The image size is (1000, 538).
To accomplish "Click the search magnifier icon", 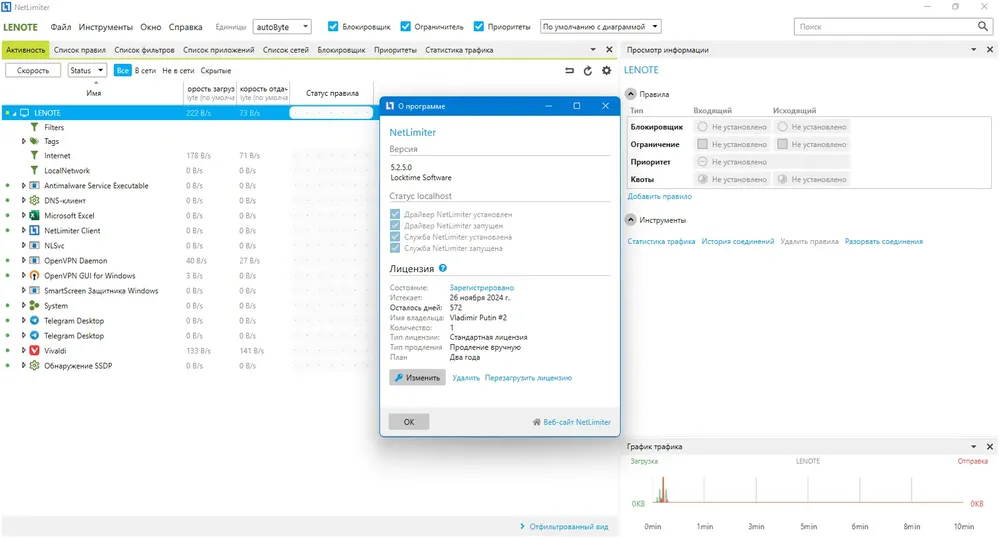I will point(983,26).
